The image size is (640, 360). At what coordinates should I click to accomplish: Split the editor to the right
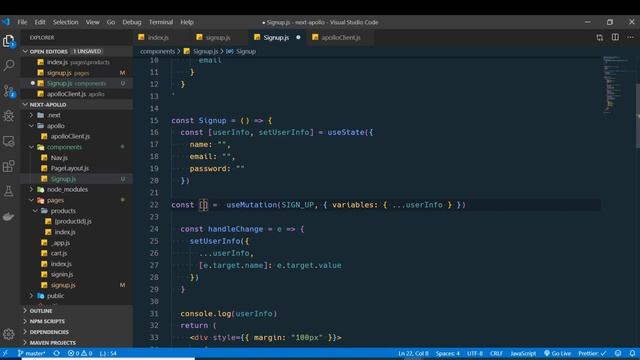(x=615, y=37)
